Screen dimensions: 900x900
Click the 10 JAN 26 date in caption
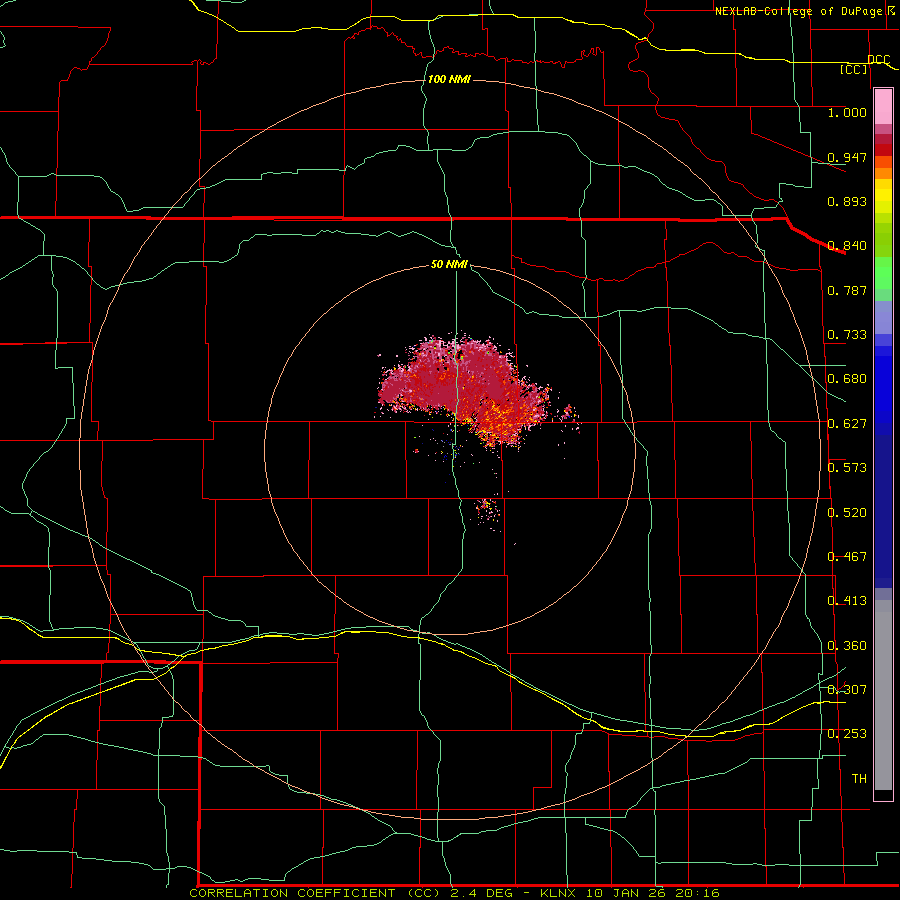pos(626,893)
